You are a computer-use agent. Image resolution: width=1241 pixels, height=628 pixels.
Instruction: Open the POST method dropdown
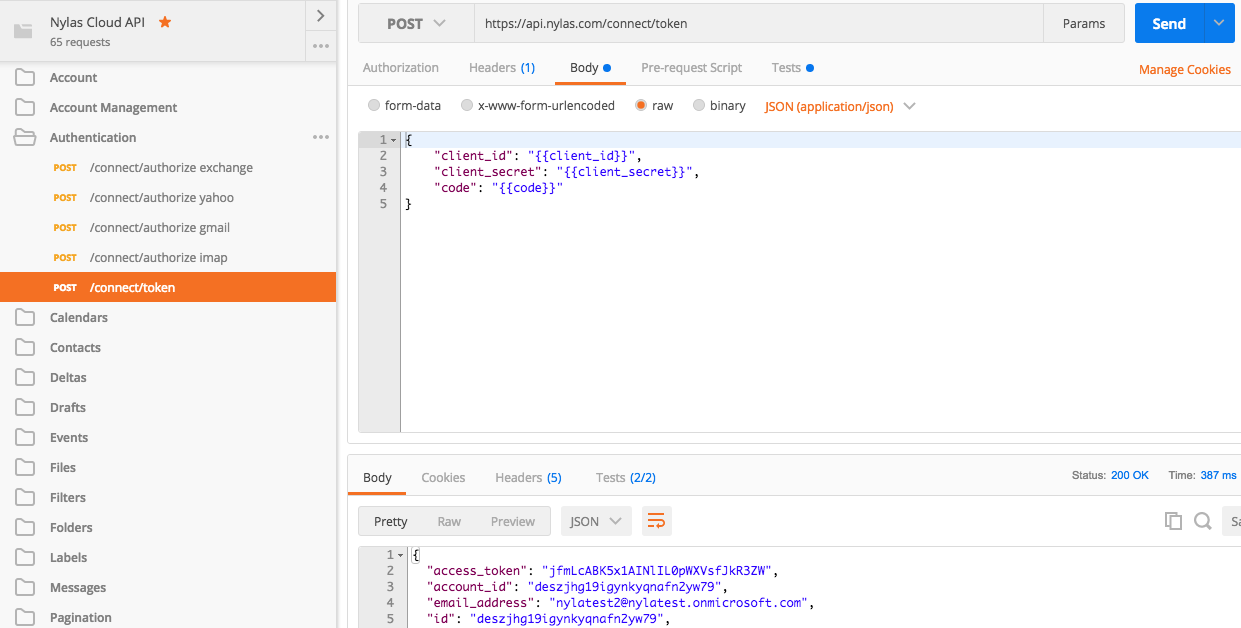(416, 23)
